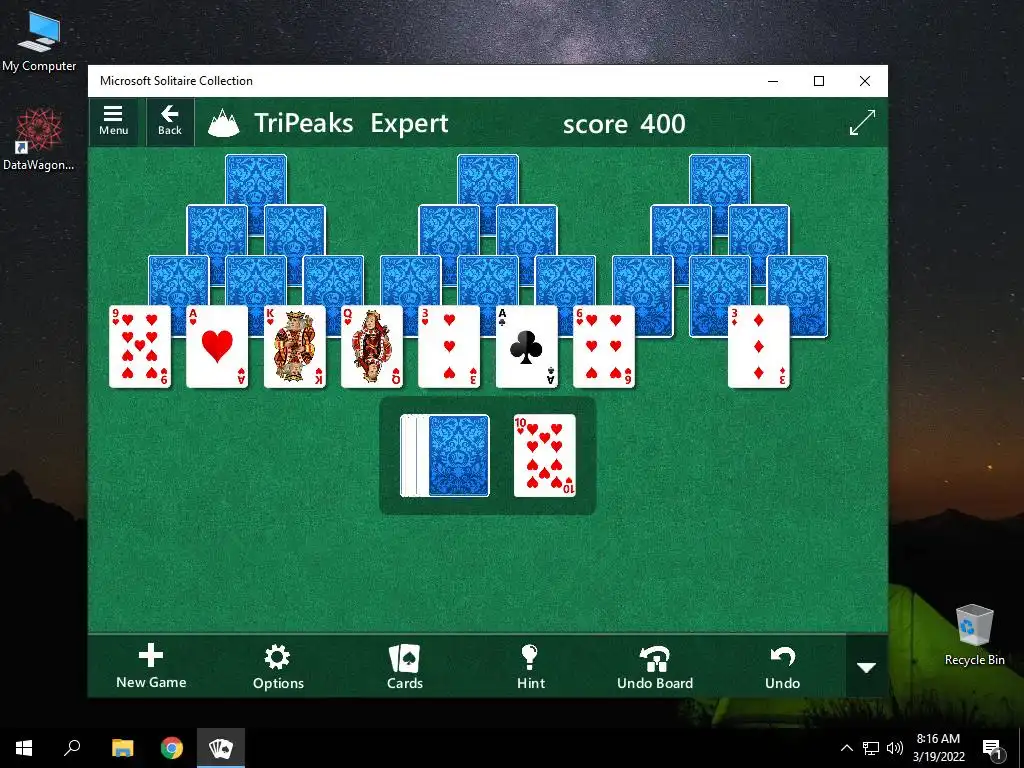Undo the last move
Screen dimensions: 1024x768
pyautogui.click(x=782, y=667)
